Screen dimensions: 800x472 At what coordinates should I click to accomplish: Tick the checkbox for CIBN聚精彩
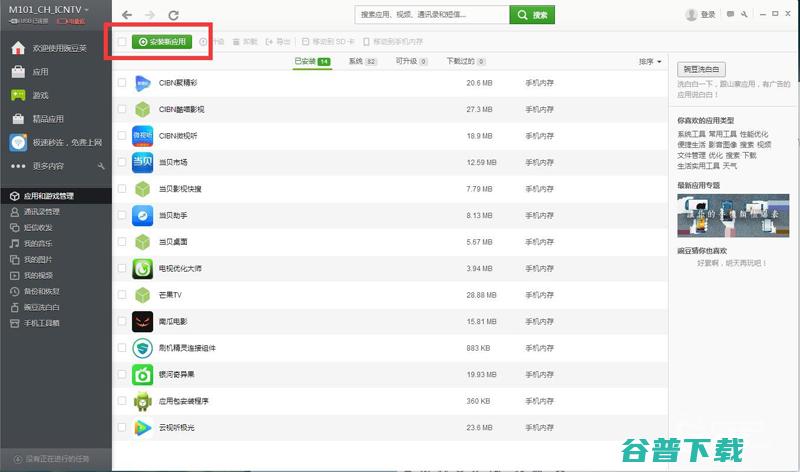click(121, 83)
